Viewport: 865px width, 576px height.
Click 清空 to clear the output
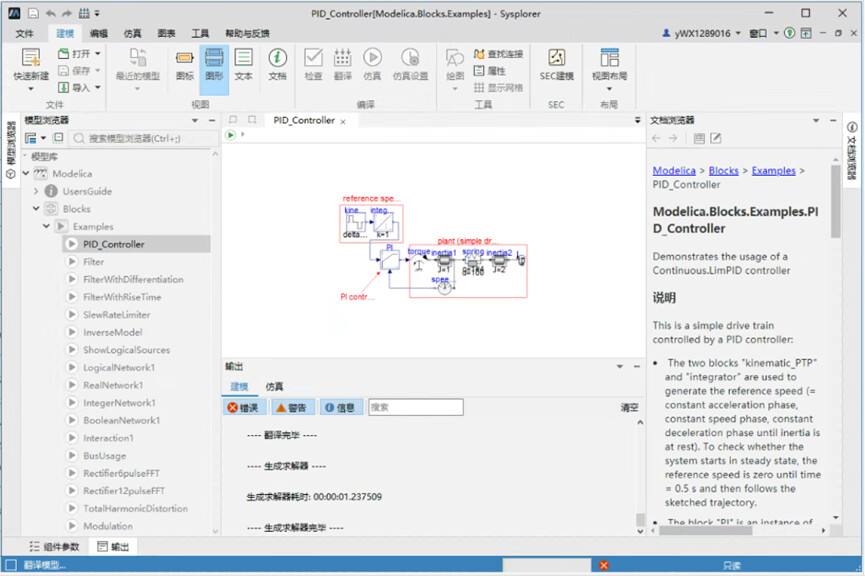click(x=629, y=407)
